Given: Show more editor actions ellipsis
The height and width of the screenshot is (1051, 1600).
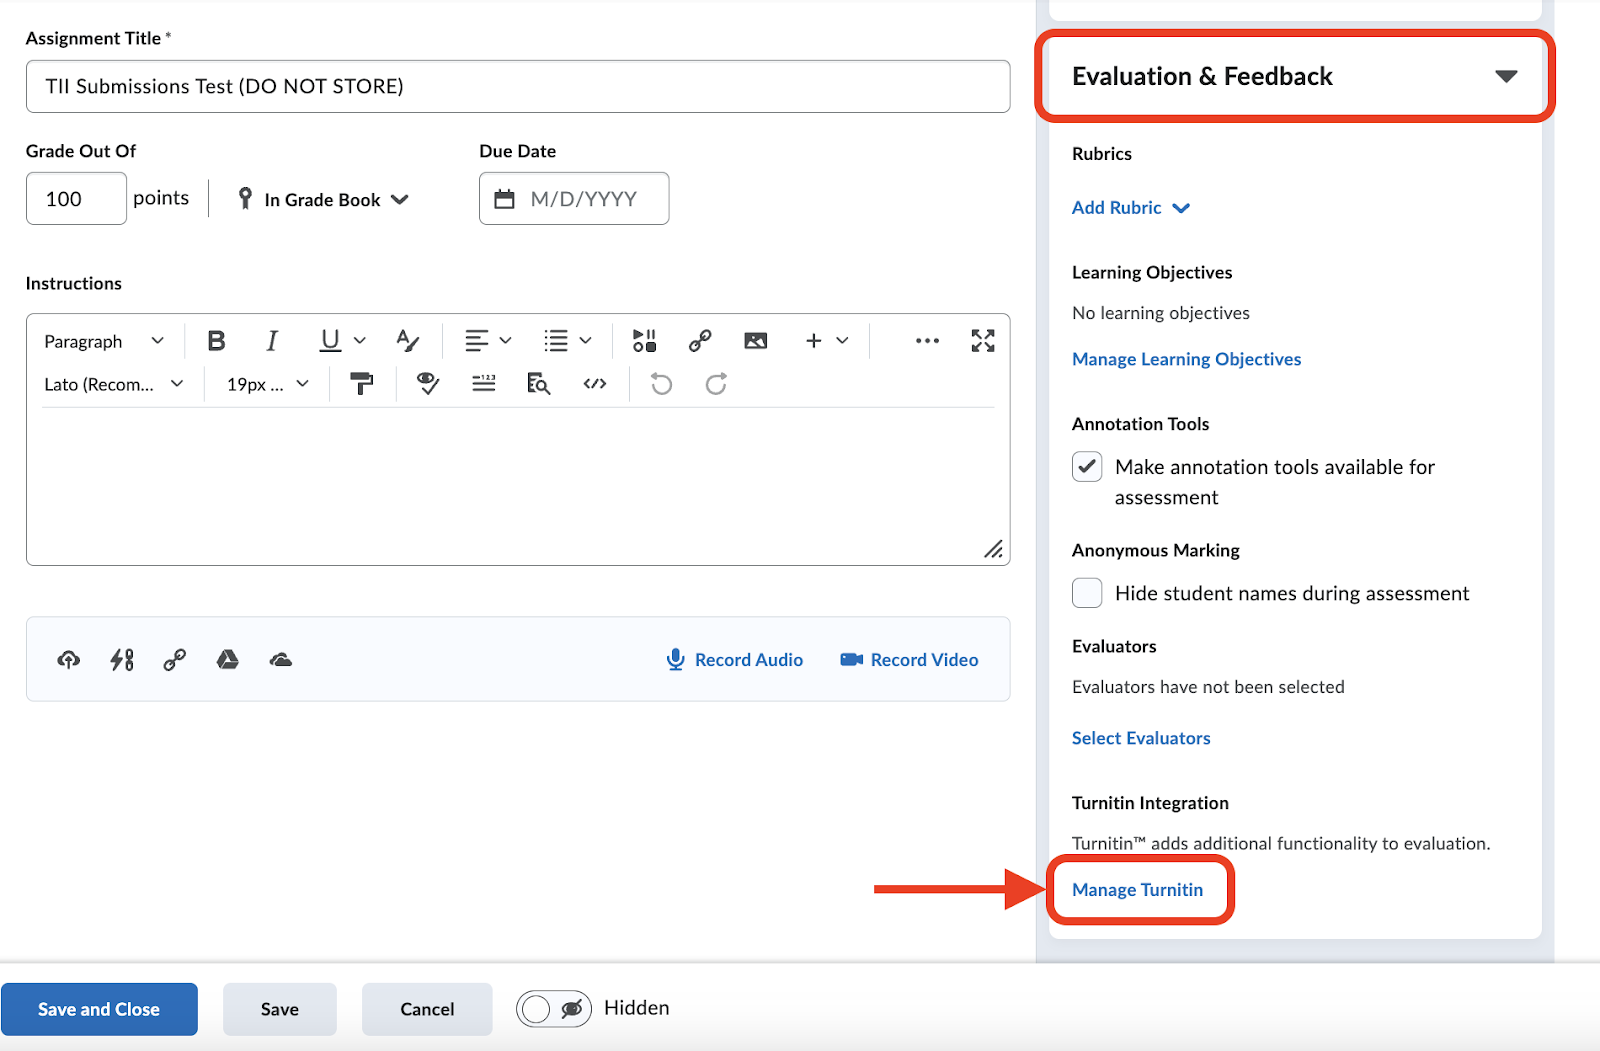Looking at the screenshot, I should click(x=927, y=341).
